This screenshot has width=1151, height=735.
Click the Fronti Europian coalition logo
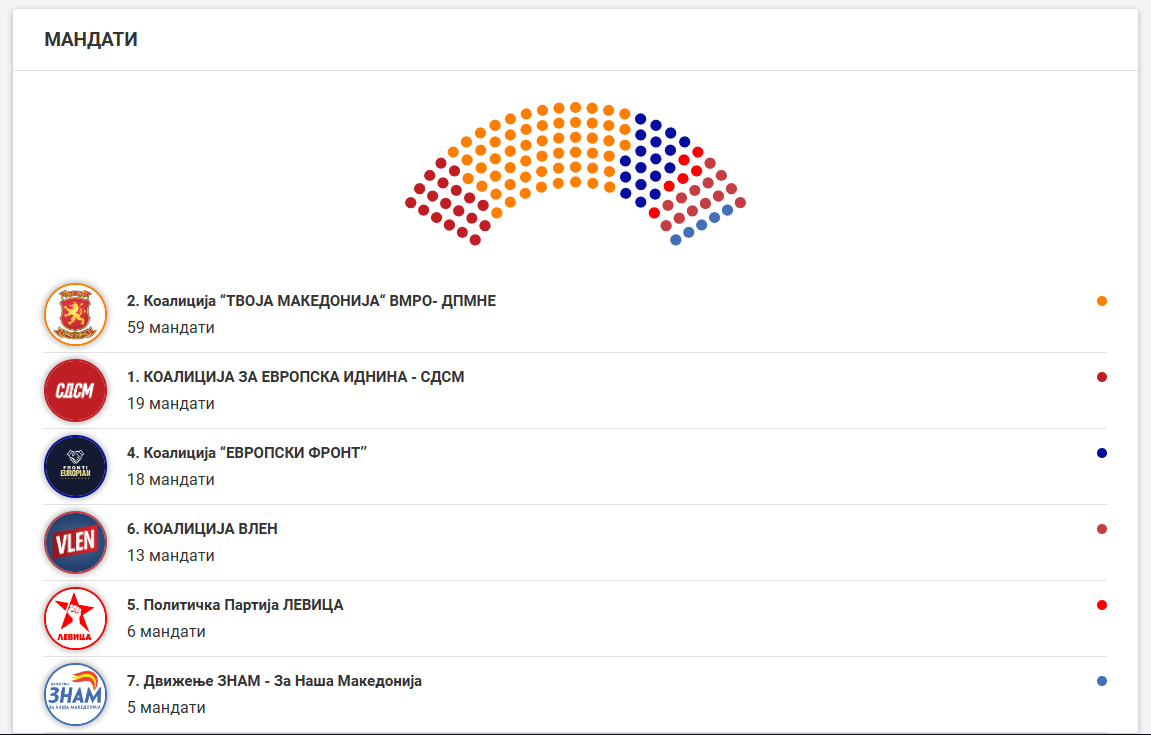75,466
